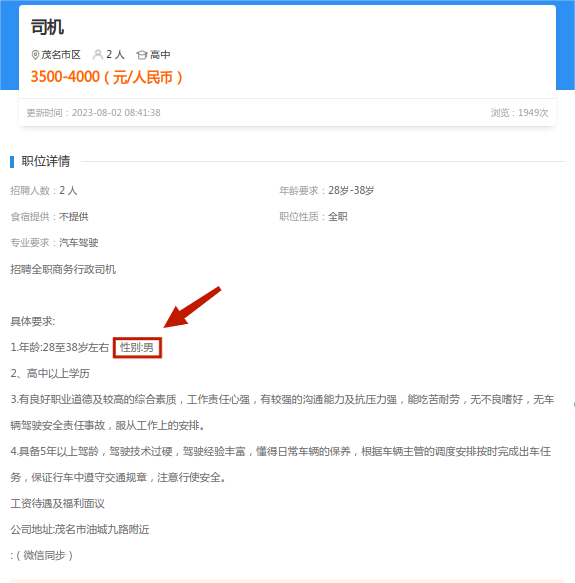Click the highlighted 性别:男 box
Image resolution: width=575 pixels, height=583 pixels.
coord(137,348)
